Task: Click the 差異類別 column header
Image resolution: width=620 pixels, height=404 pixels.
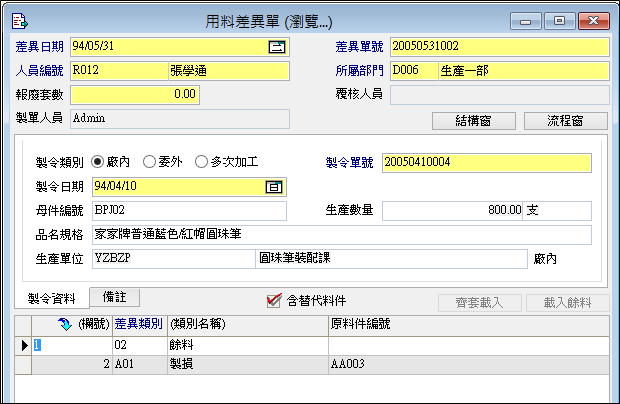Action: (x=139, y=325)
